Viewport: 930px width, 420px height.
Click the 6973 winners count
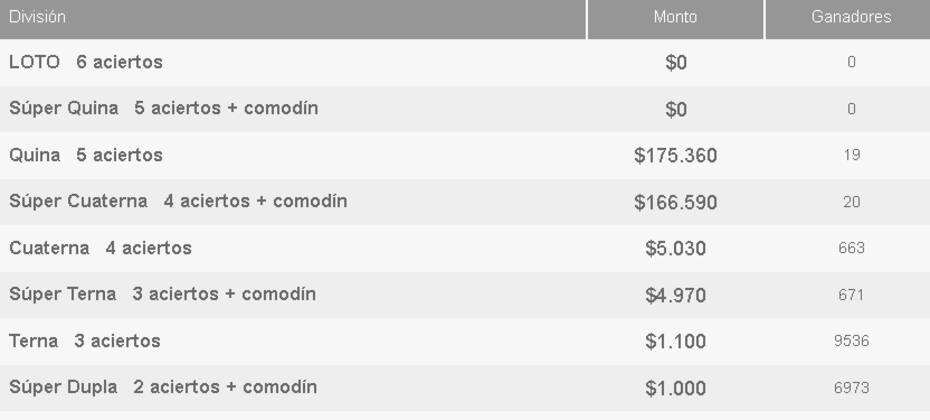pos(851,388)
